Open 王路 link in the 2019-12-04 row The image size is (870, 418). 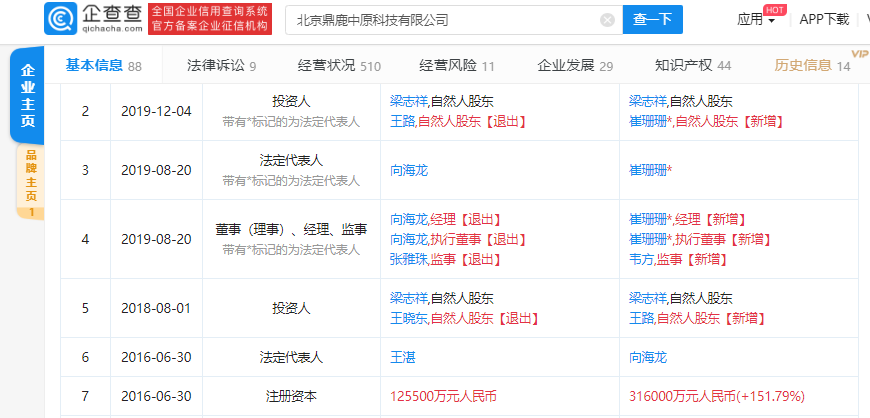tap(403, 122)
